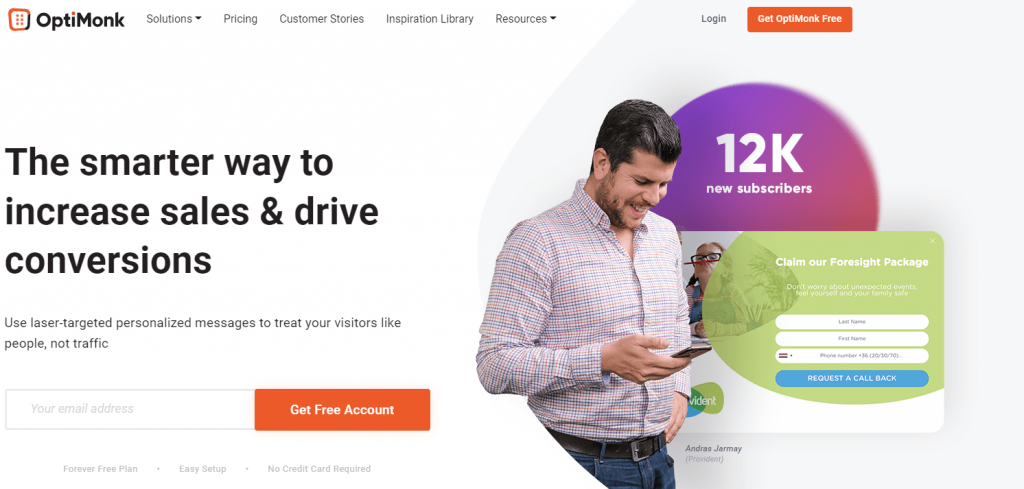Click the First Name field in popup

(852, 339)
